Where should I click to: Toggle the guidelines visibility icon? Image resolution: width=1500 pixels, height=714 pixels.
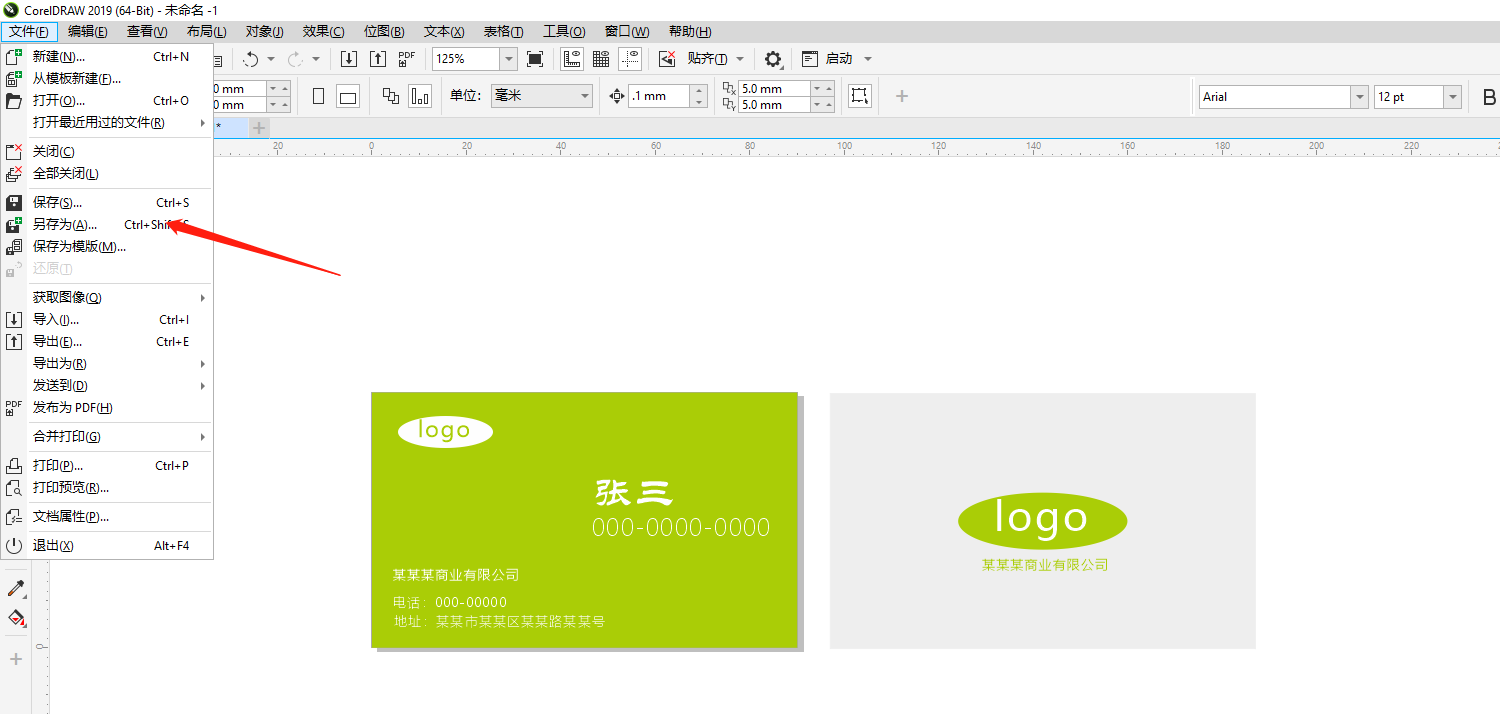630,58
